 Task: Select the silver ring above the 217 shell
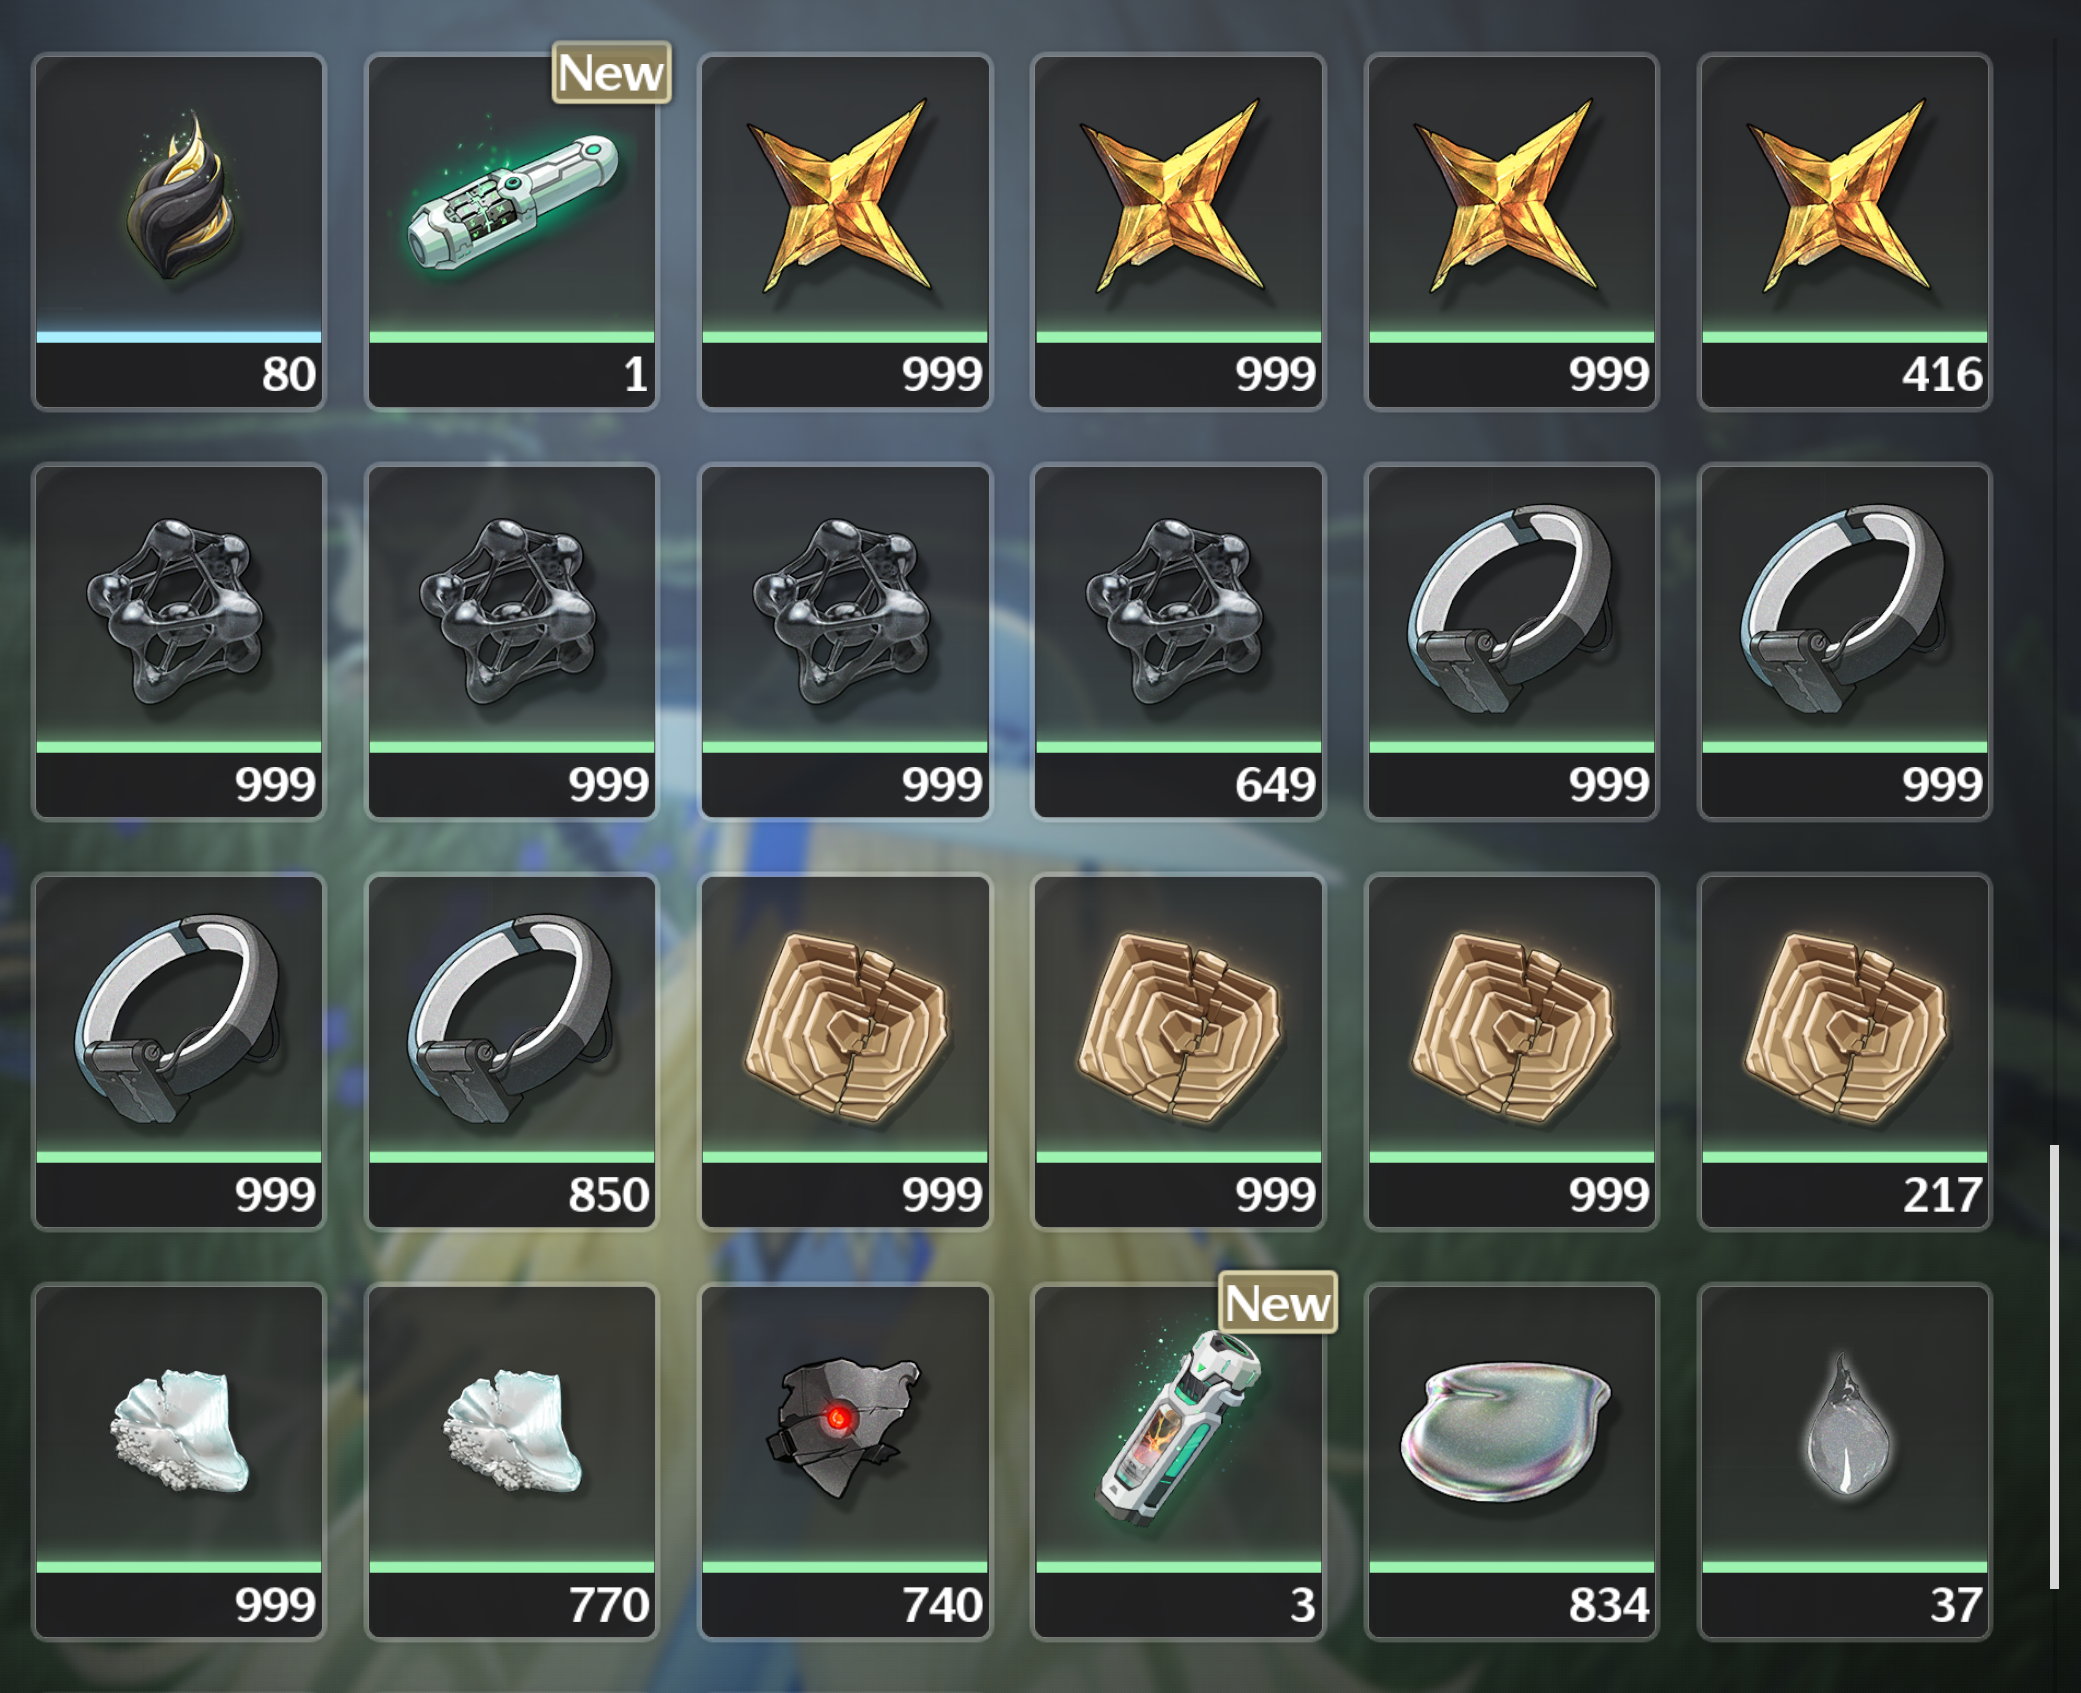tap(1845, 642)
